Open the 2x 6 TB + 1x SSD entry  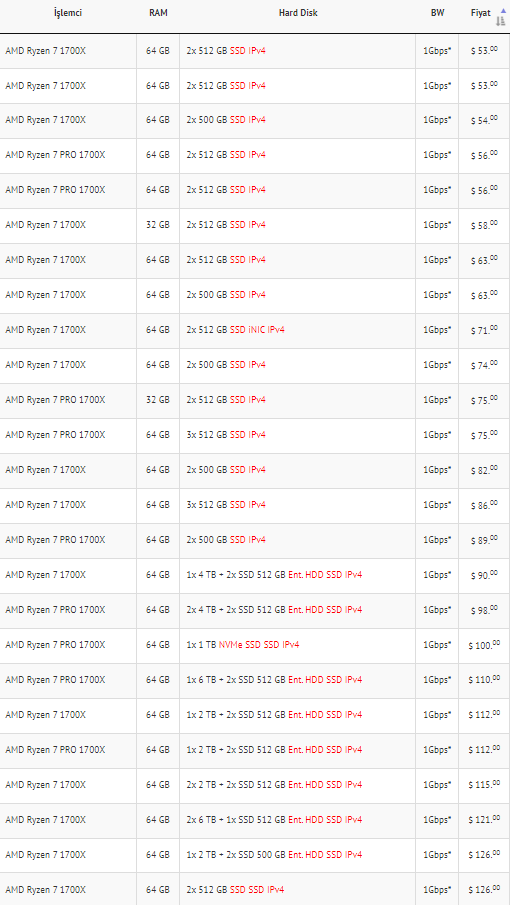click(274, 820)
